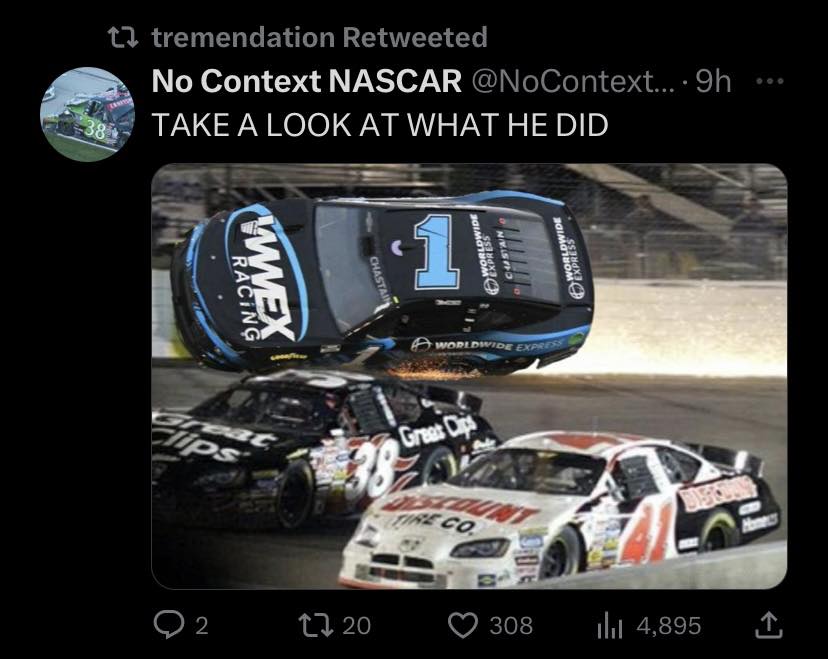Click the 4,895 views count
This screenshot has height=659, width=828.
tap(668, 626)
